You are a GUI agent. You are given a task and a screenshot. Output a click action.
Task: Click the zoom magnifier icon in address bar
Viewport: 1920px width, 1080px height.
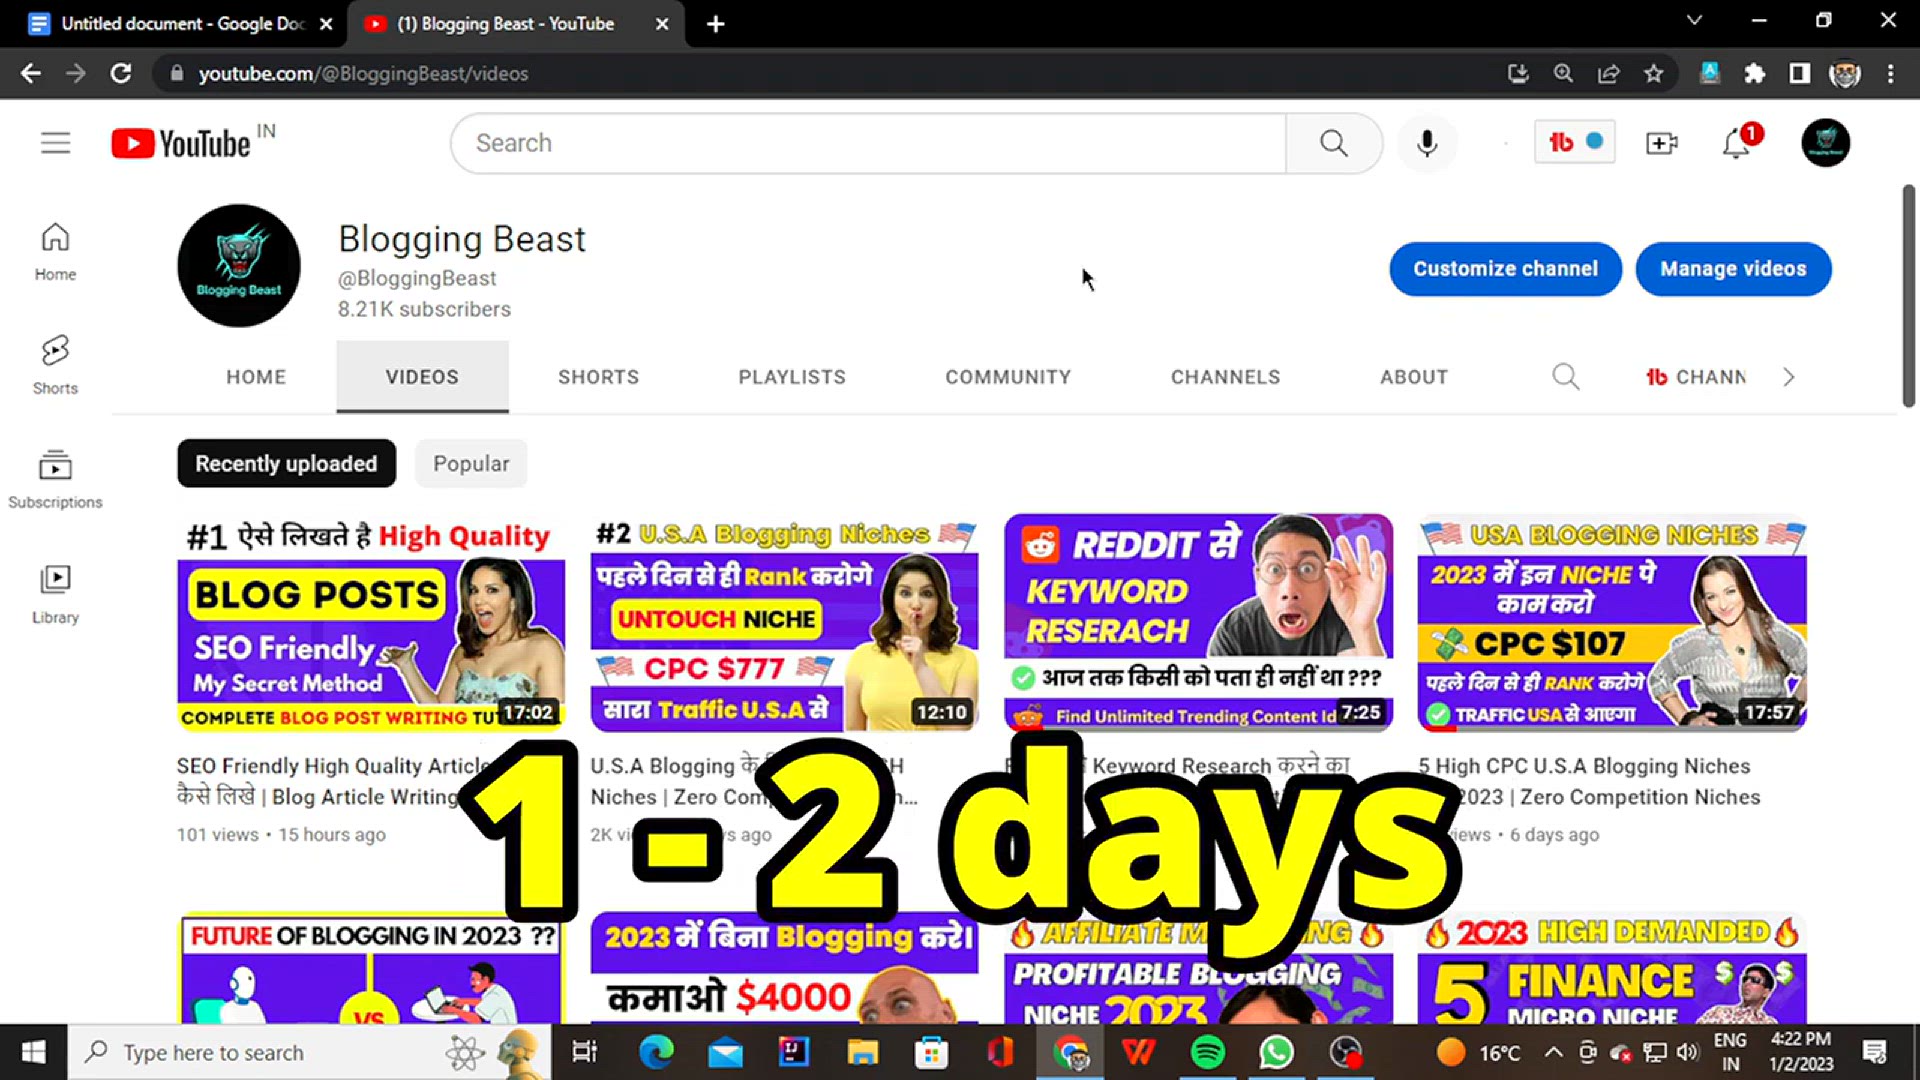(1563, 73)
